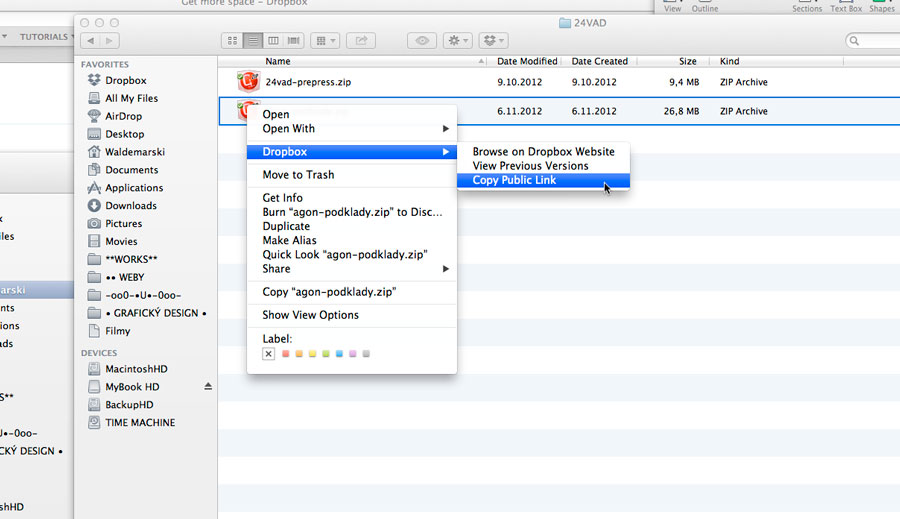The width and height of the screenshot is (900, 519).
Task: Apply the green label color
Action: (x=325, y=354)
